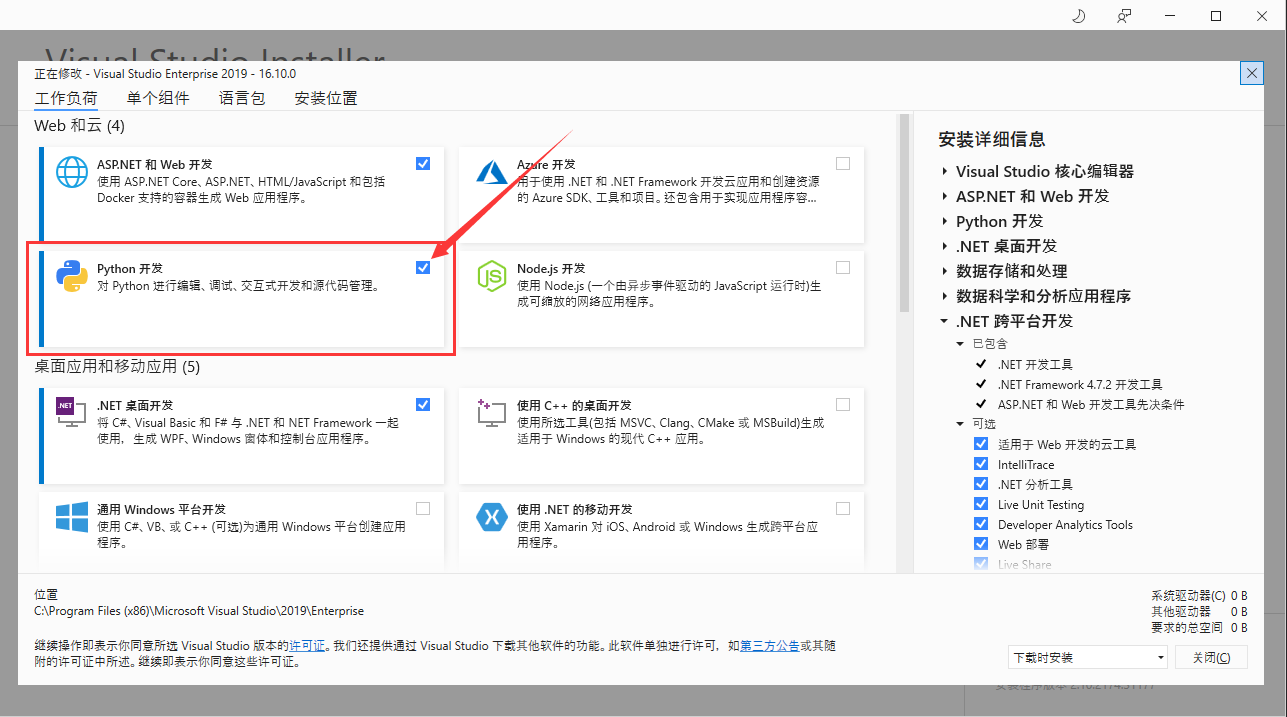Expand Visual Studio 核心编辑器 details

(x=945, y=171)
